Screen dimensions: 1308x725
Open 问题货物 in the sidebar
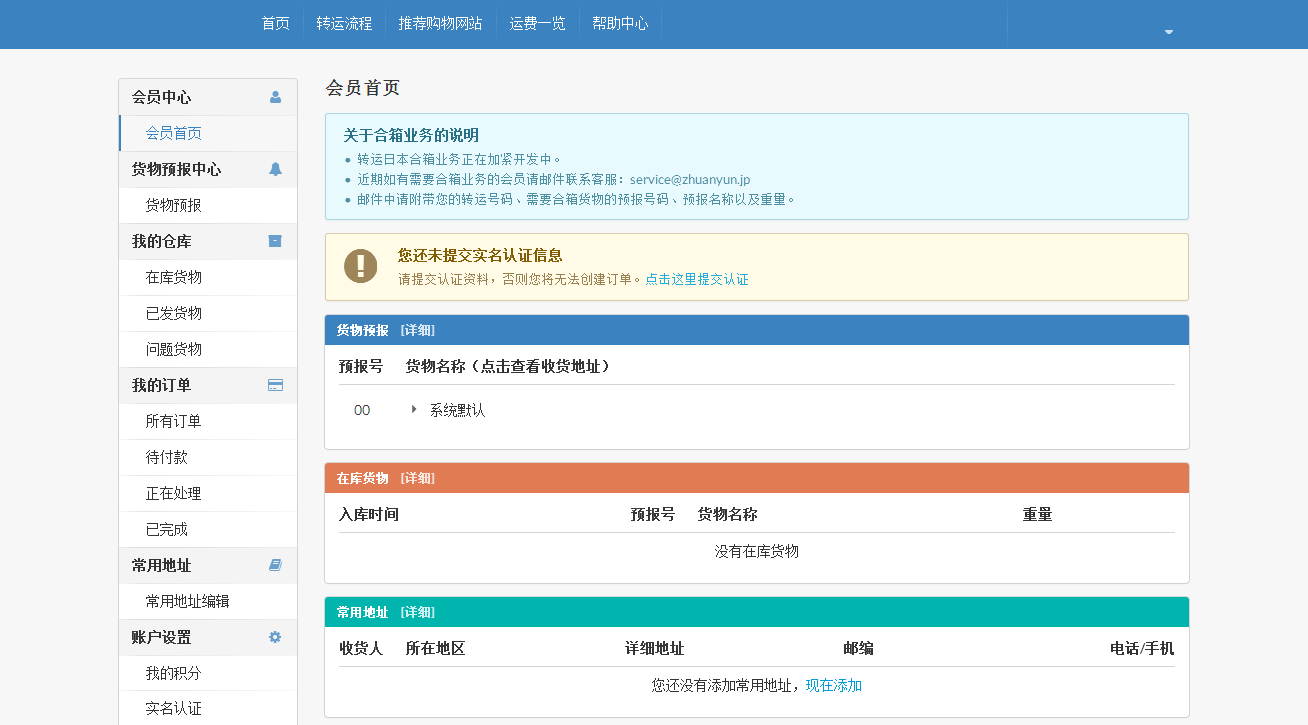pos(208,349)
